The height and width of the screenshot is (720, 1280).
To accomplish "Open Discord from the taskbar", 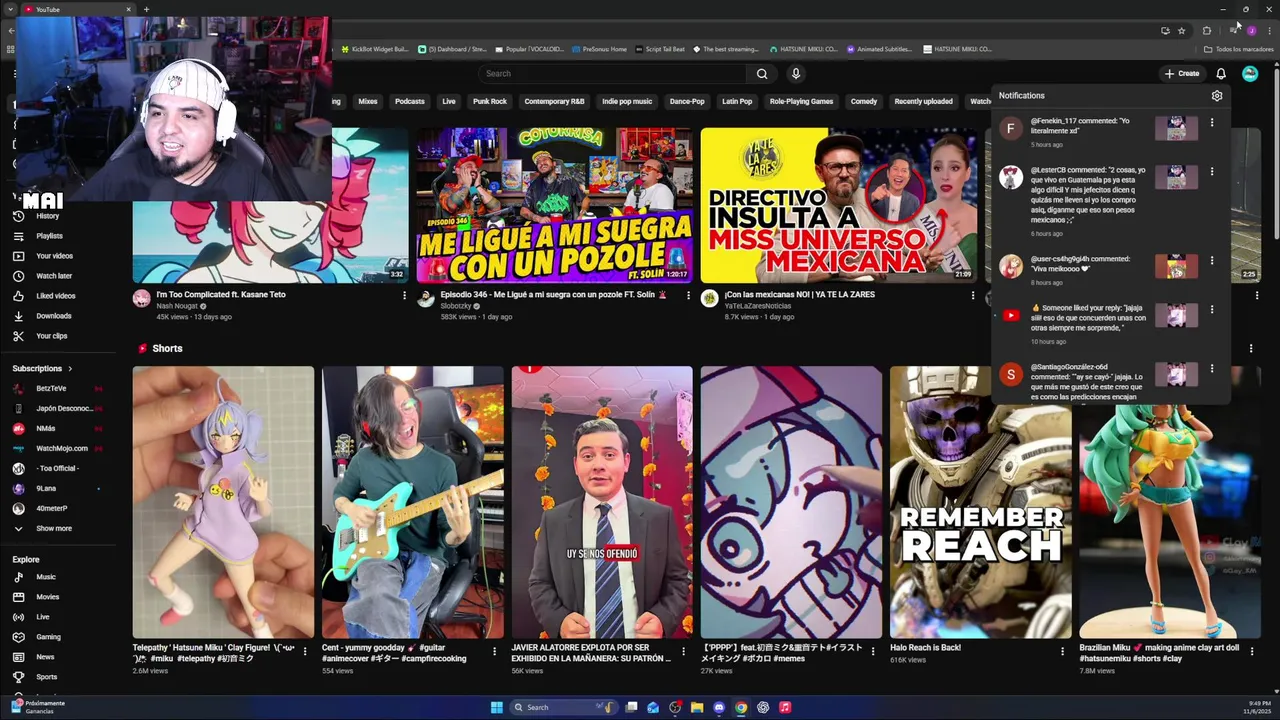I will pos(719,708).
